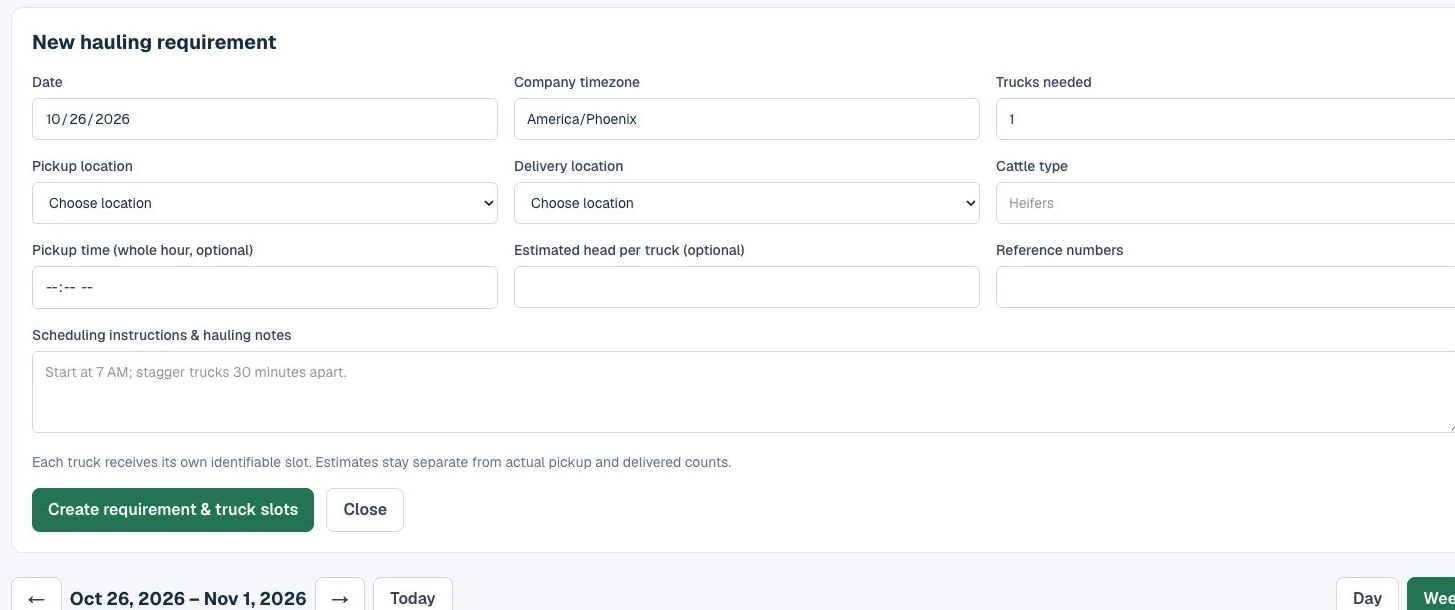Click Create requirement & truck slots
This screenshot has height=610, width=1455.
pos(173,510)
